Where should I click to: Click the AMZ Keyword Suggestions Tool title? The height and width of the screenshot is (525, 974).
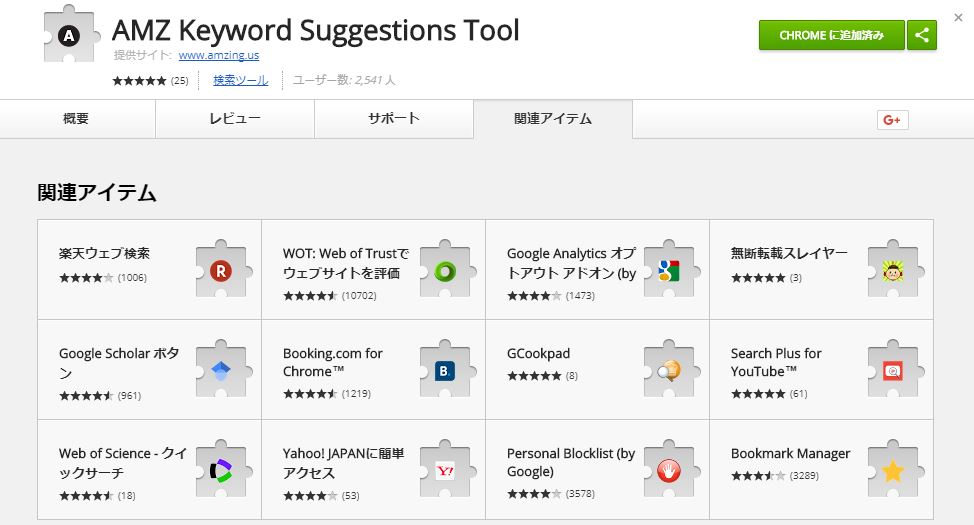click(316, 30)
